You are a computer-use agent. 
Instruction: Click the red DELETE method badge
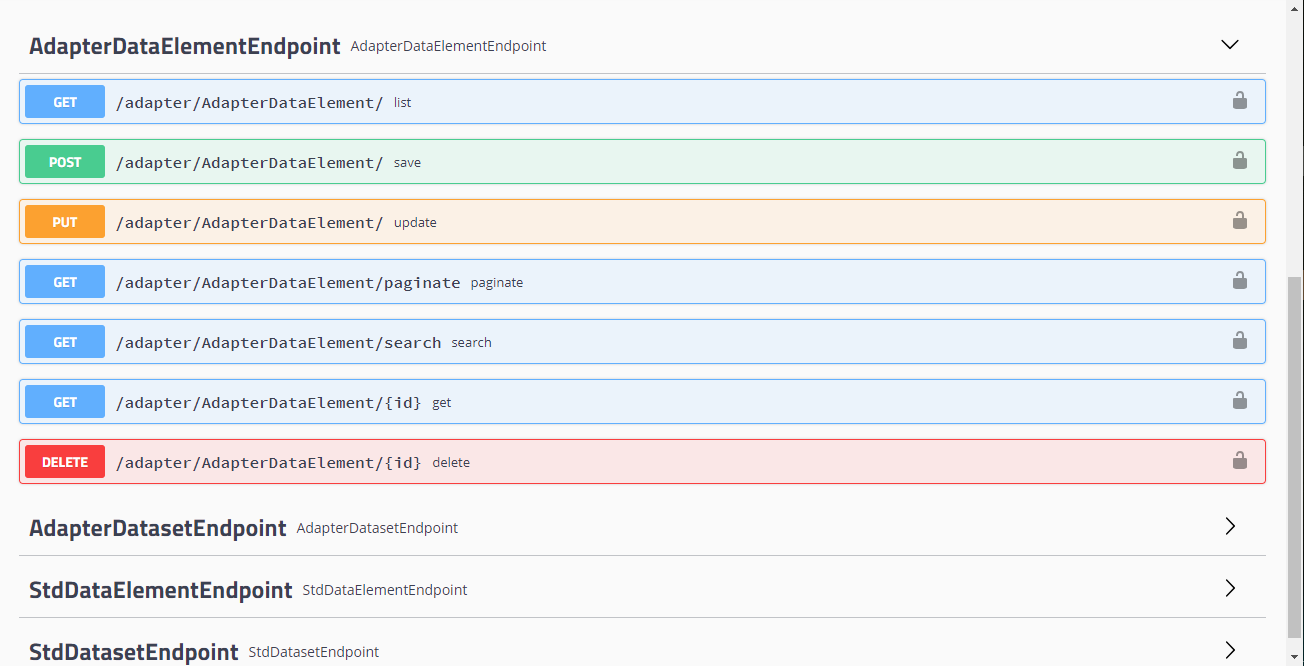coord(65,462)
